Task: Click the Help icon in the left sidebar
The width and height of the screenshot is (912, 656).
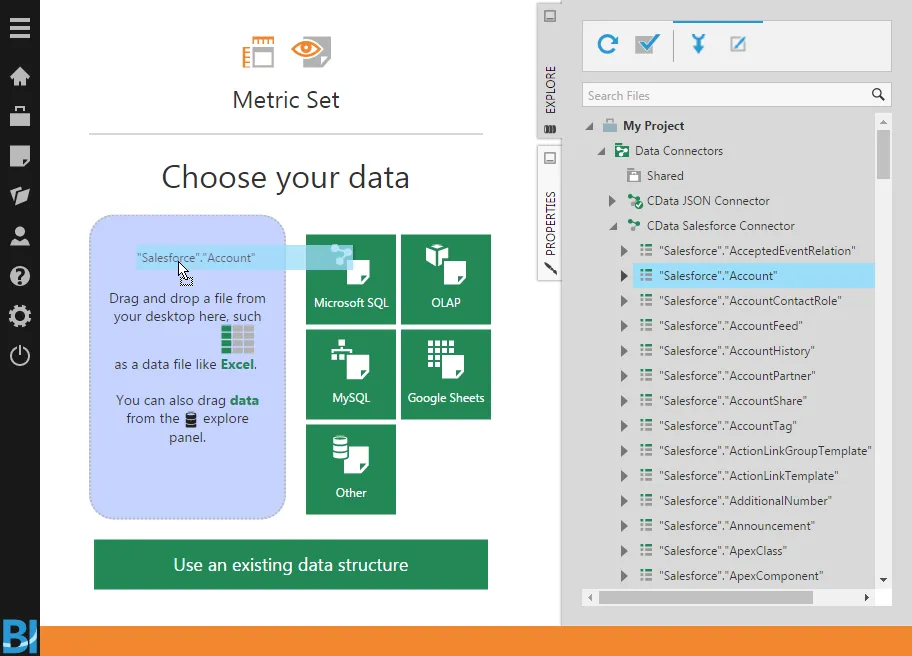Action: pos(21,276)
